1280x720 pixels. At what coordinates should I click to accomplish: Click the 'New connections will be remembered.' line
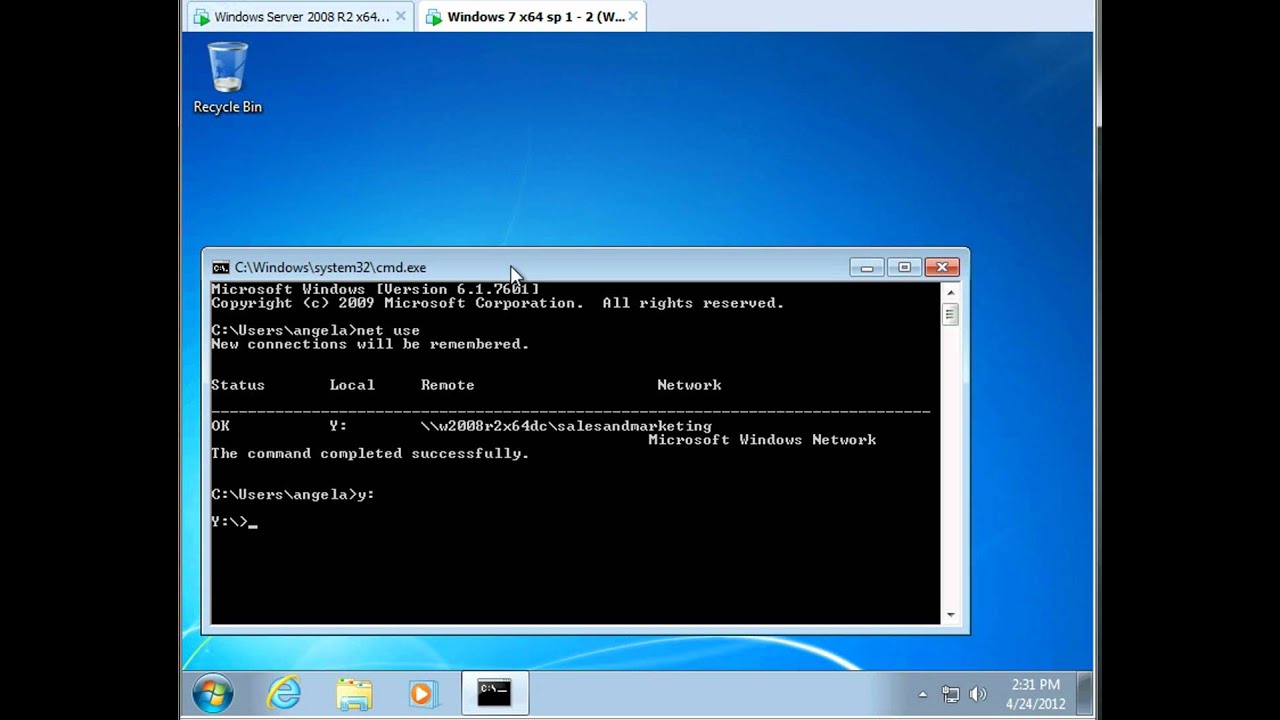[x=370, y=344]
